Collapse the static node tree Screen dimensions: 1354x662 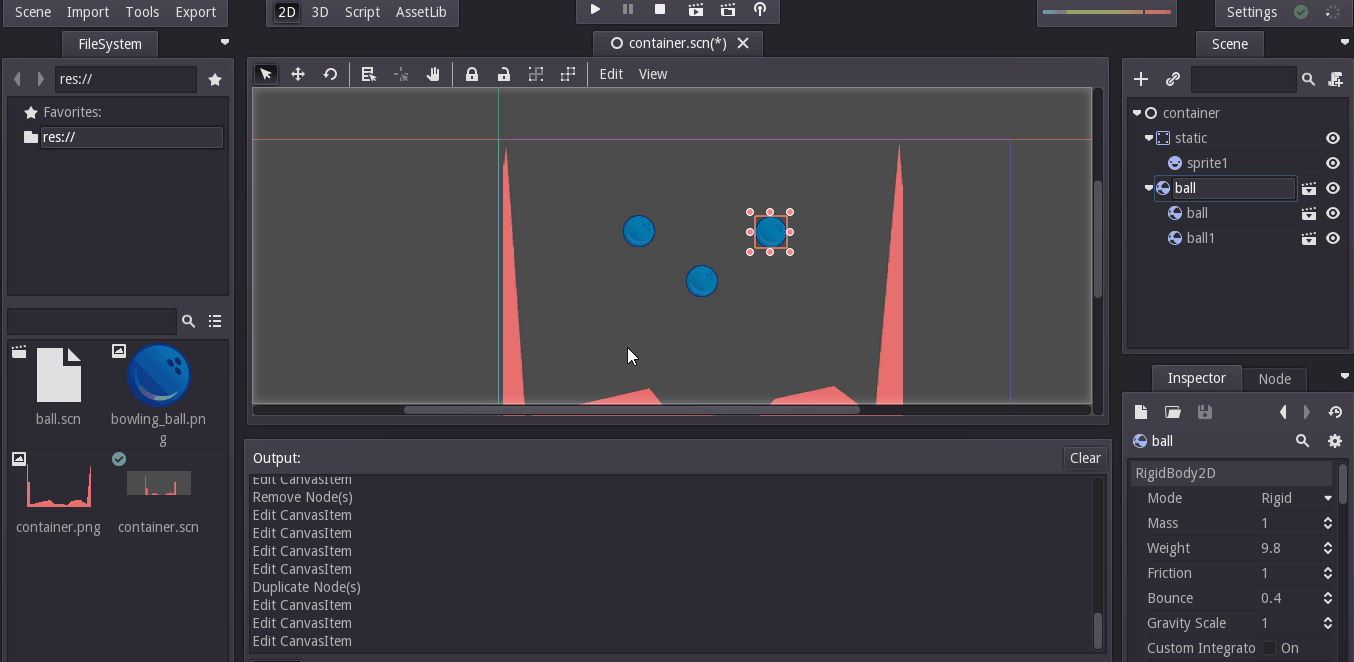coord(1149,138)
